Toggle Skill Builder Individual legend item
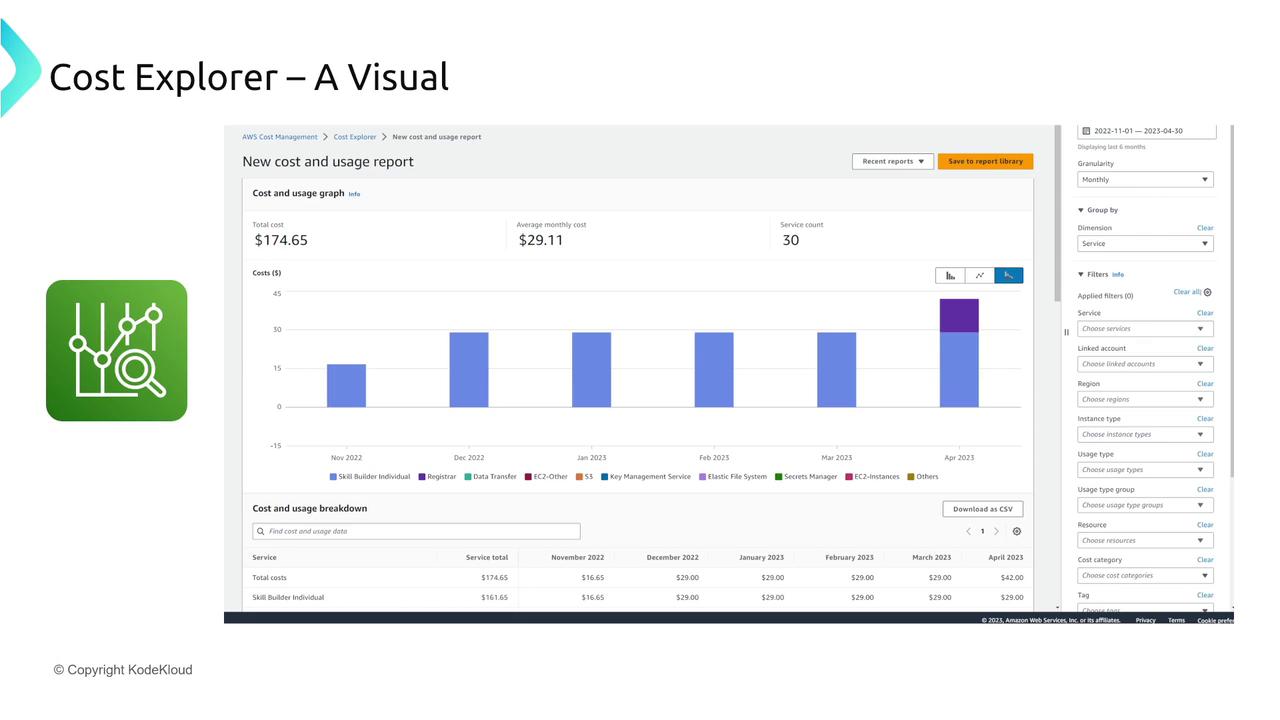The width and height of the screenshot is (1280, 720). coord(370,477)
